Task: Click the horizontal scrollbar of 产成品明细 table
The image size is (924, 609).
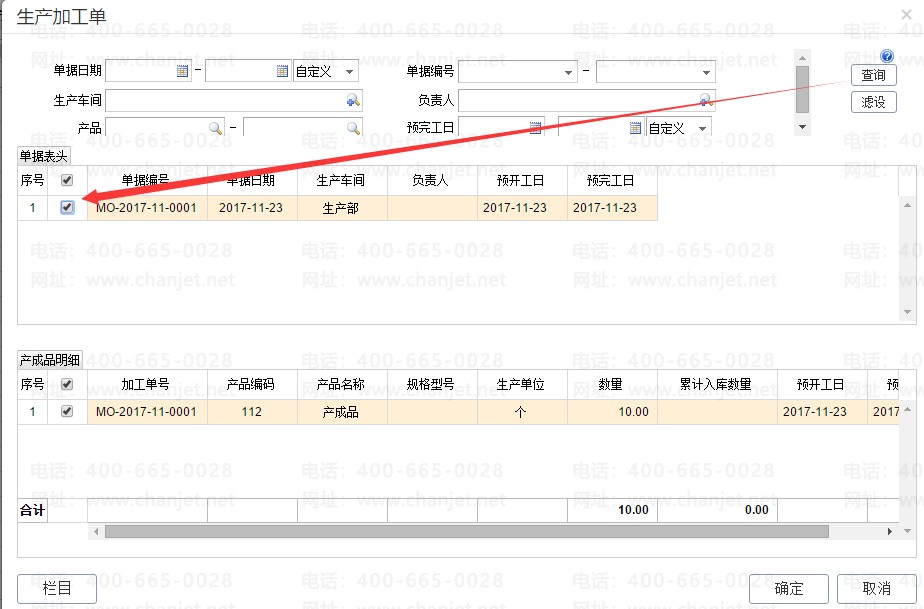Action: click(x=467, y=531)
